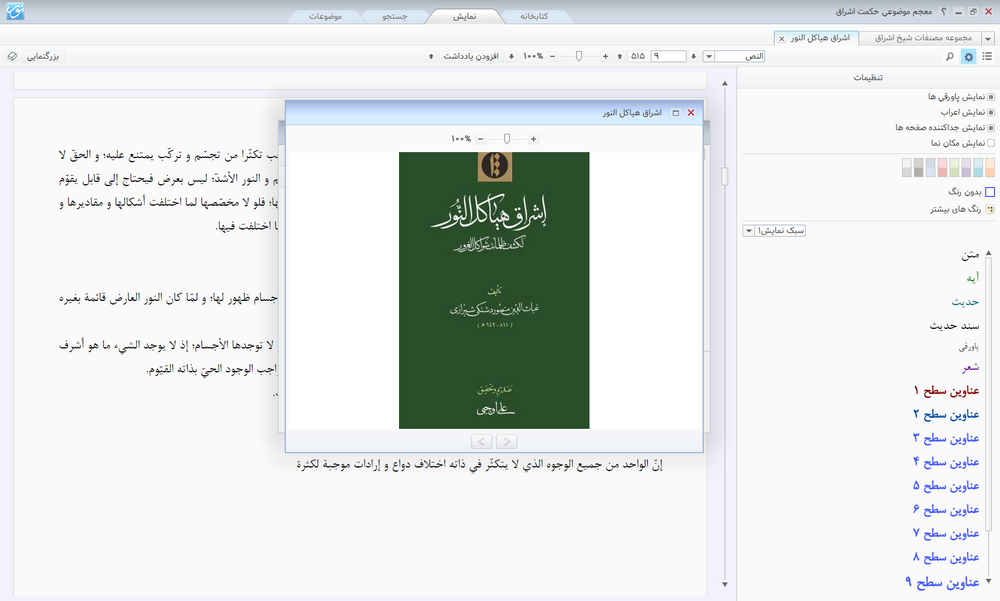This screenshot has width=1000, height=601.
Task: Open the table of contents list icon
Action: (987, 57)
